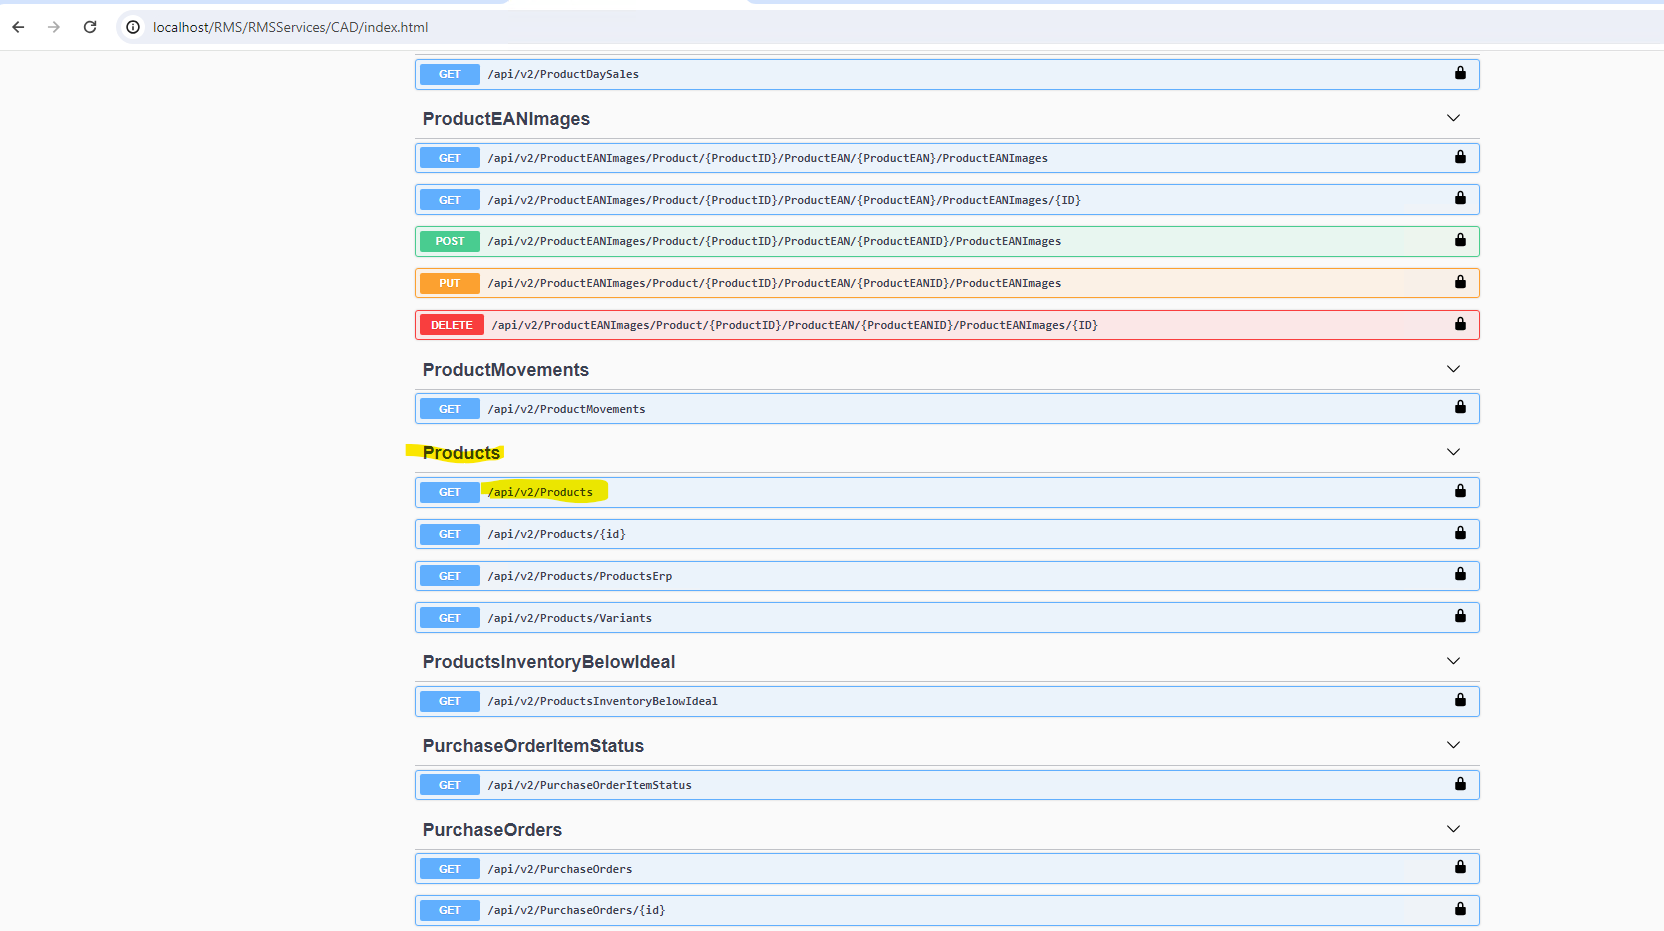The width and height of the screenshot is (1664, 931).
Task: Open the ProductMovements section heading
Action: click(x=506, y=370)
